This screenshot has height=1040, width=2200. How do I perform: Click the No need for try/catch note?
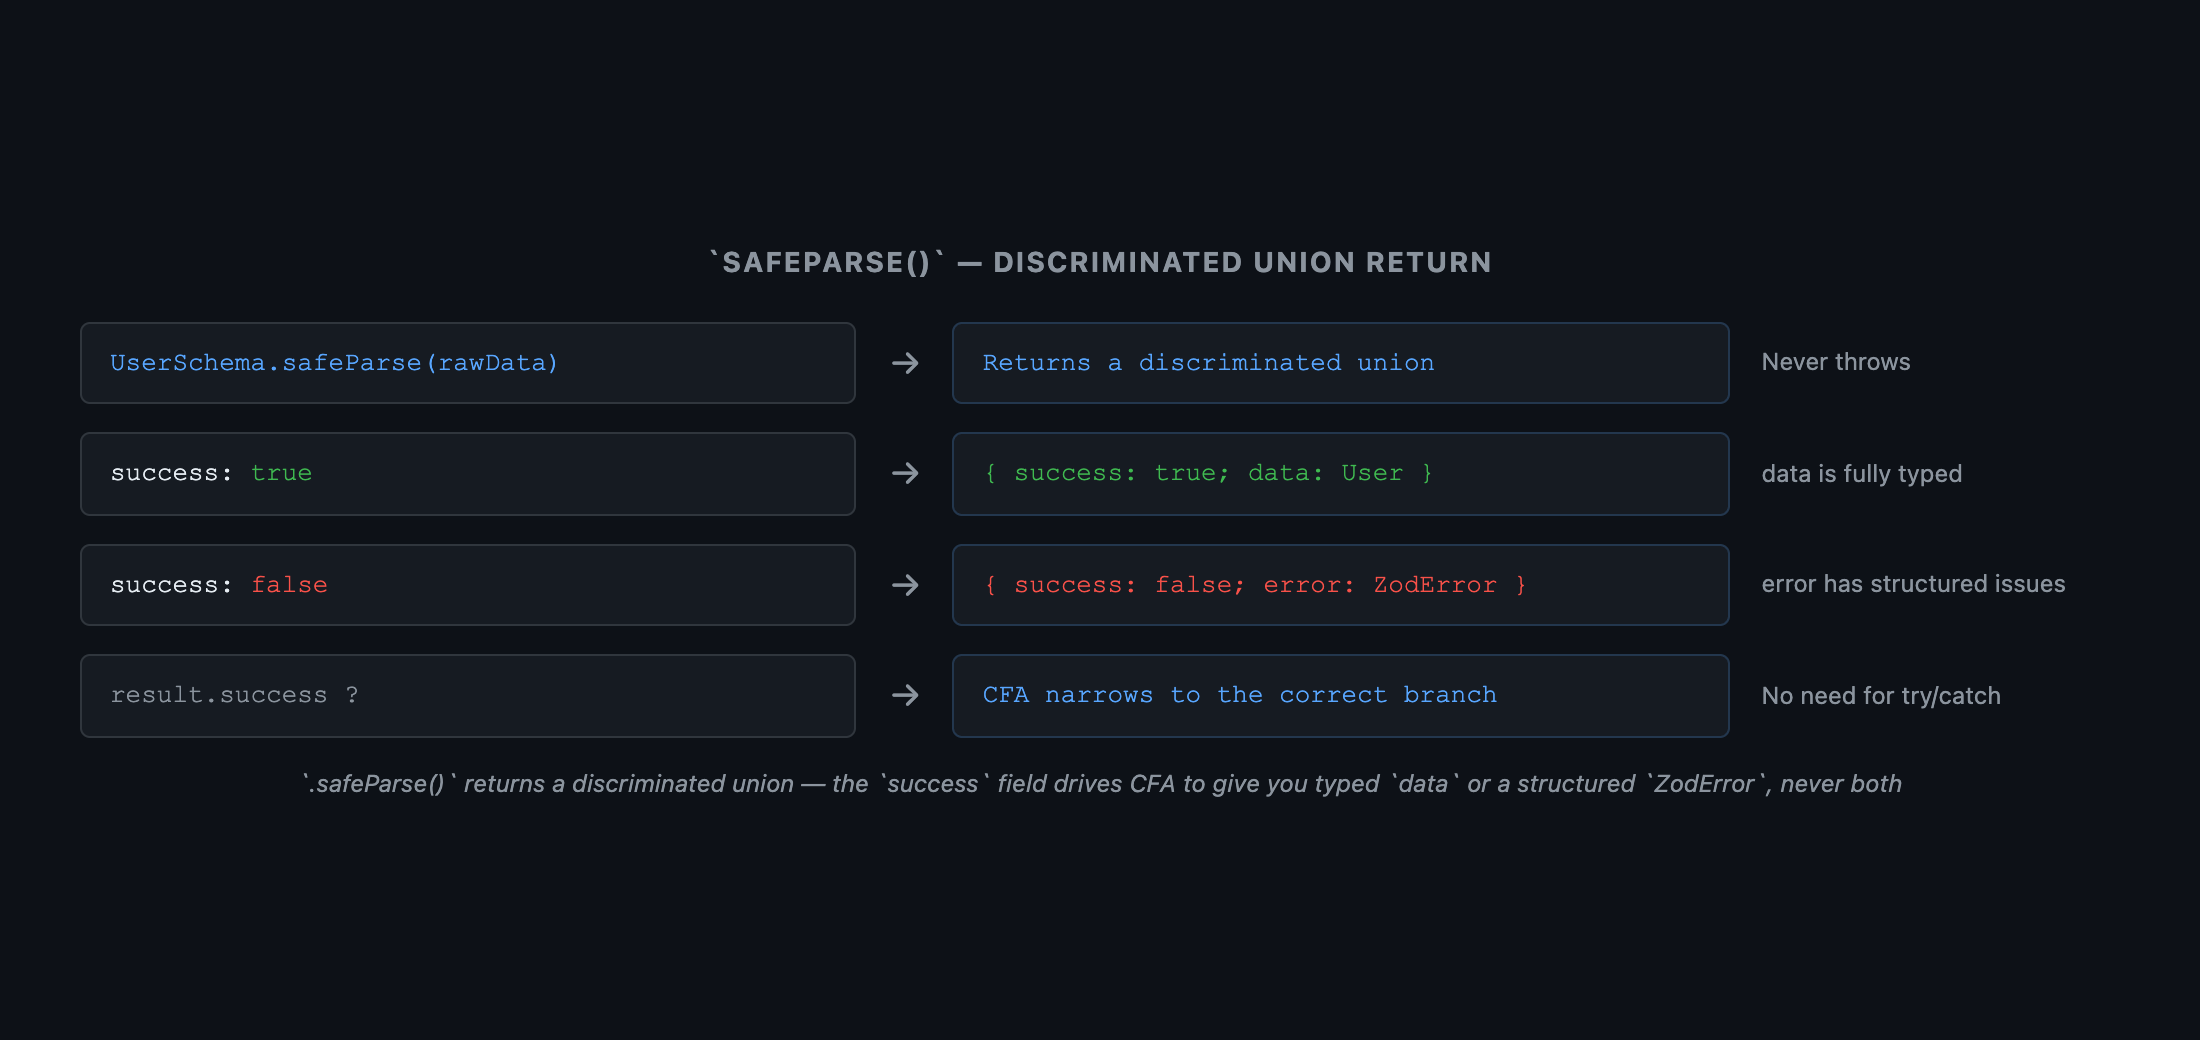point(1881,696)
